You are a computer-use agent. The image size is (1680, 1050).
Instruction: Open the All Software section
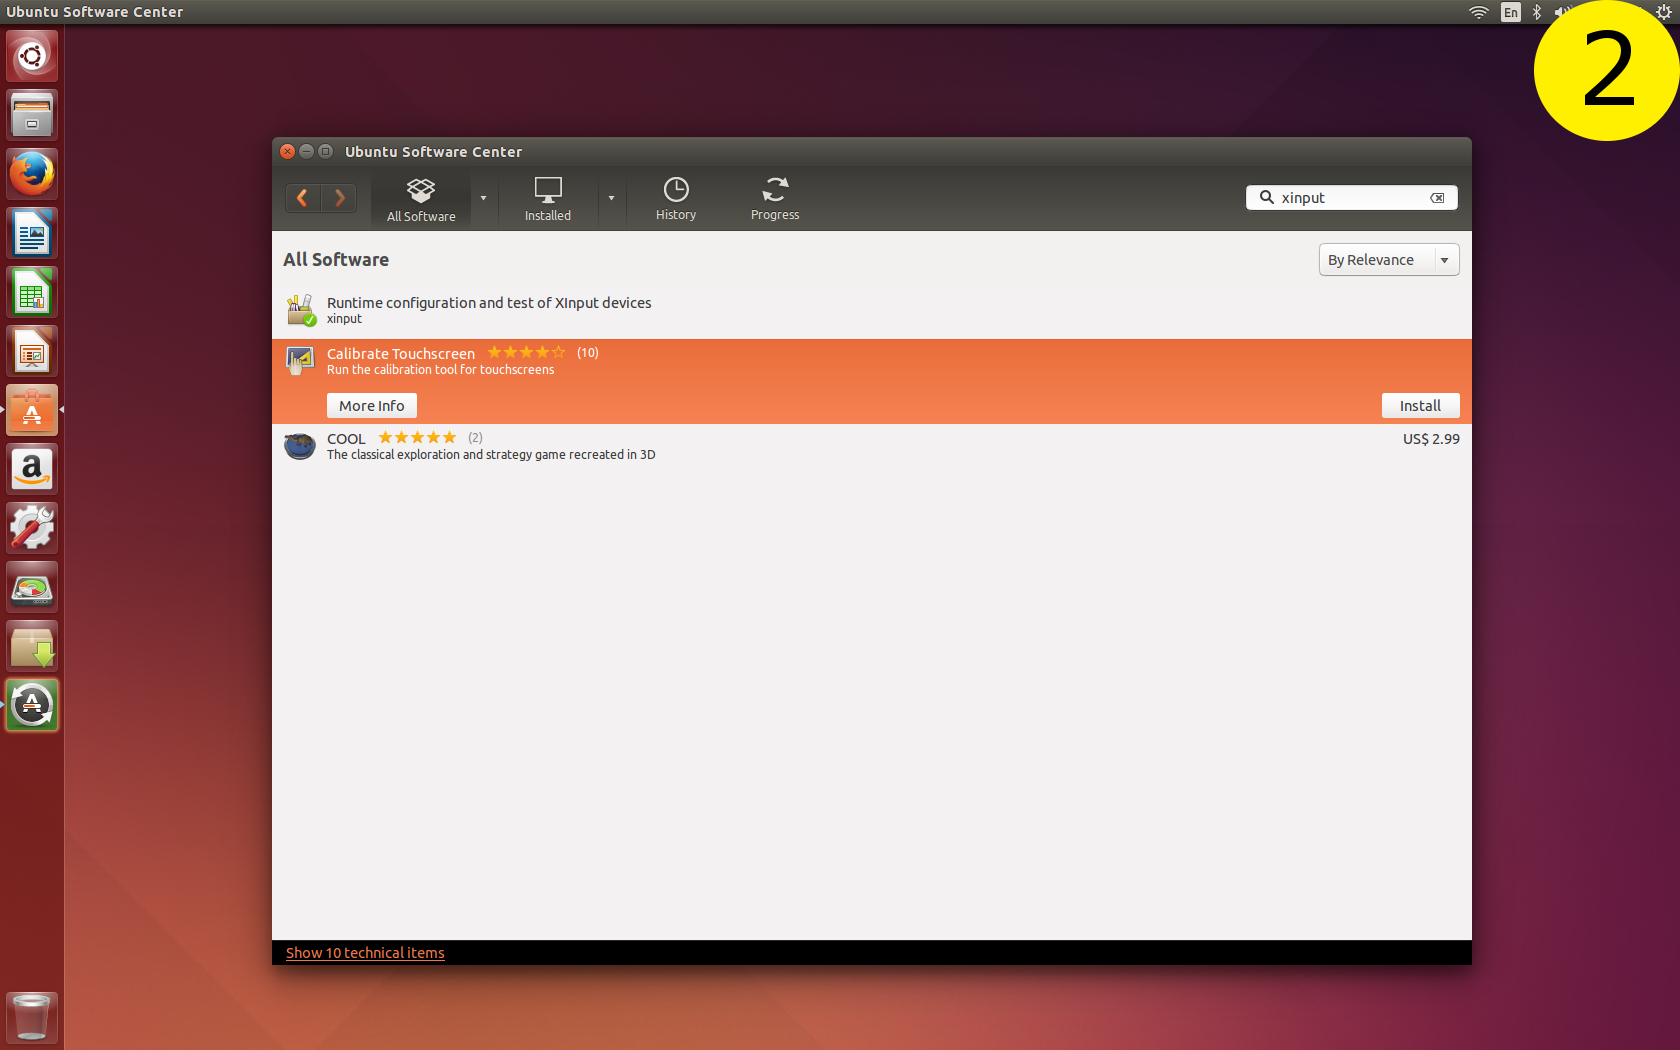(x=421, y=199)
